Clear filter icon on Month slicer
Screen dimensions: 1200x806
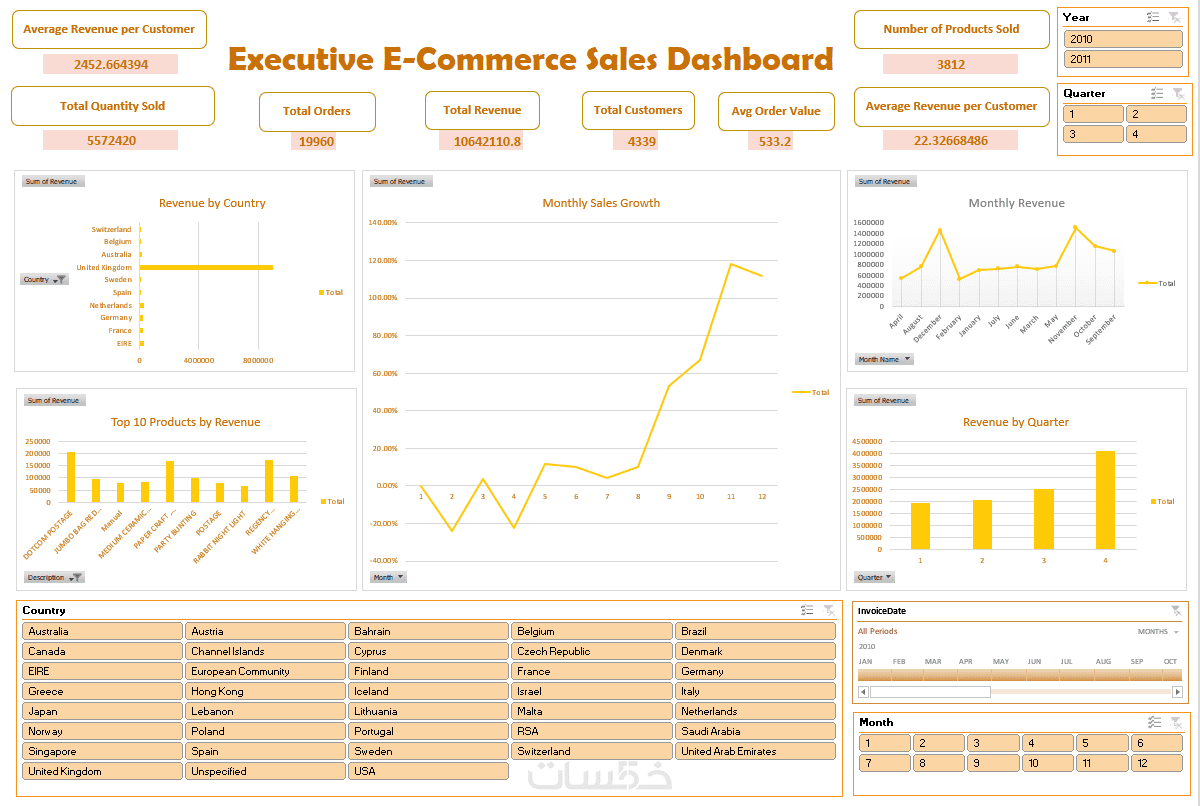(1176, 722)
